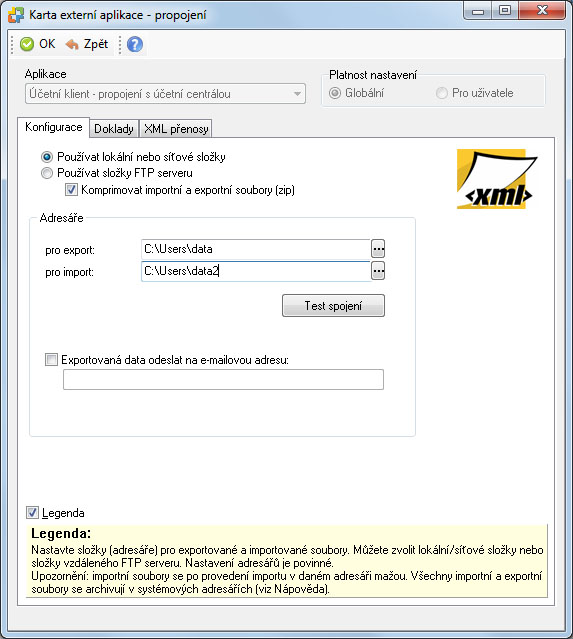This screenshot has height=639, width=573.
Task: Click the XML logo image
Action: pyautogui.click(x=497, y=179)
